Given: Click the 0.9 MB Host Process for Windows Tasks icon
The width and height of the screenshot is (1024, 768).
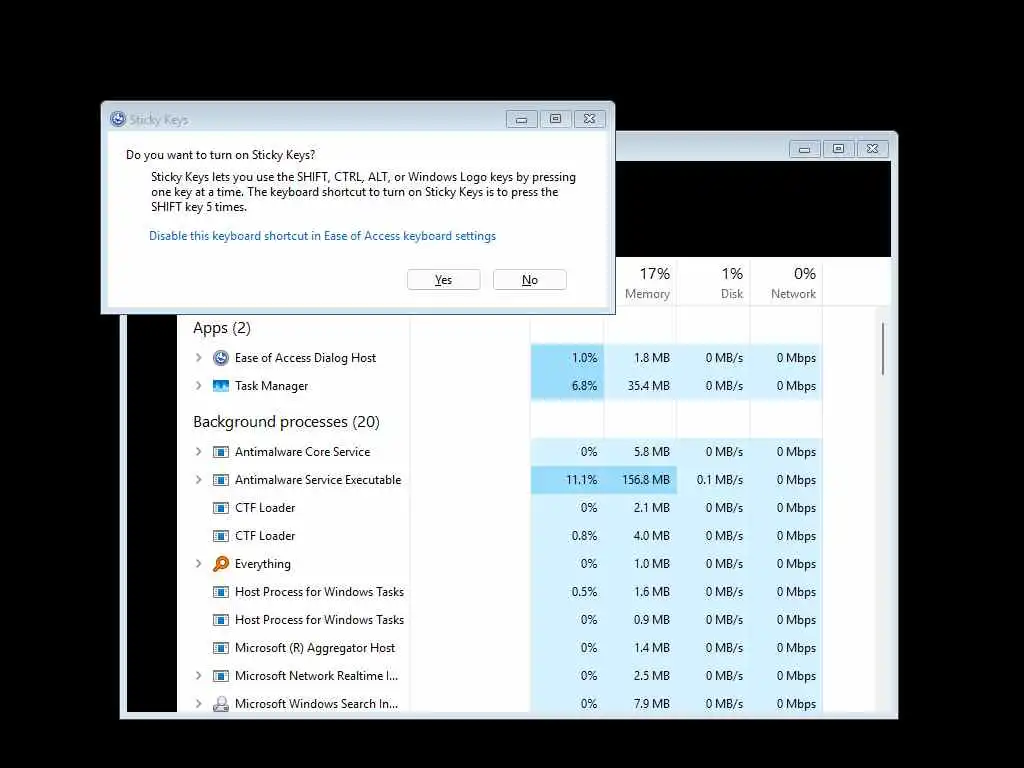Looking at the screenshot, I should 221,620.
